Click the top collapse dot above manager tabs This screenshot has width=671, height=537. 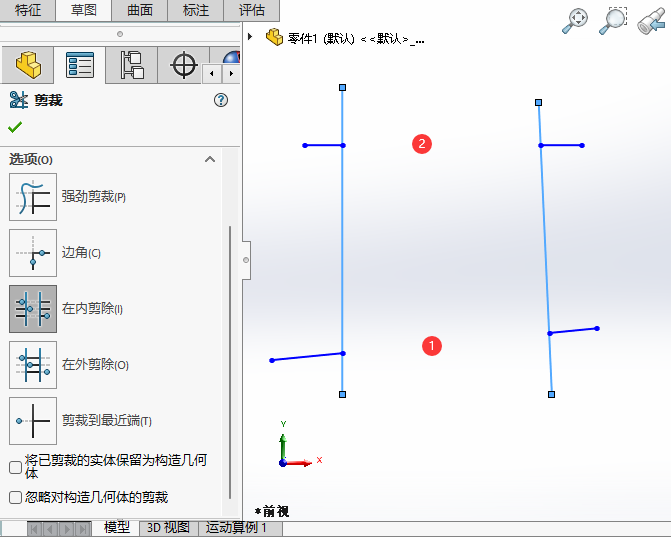120,34
